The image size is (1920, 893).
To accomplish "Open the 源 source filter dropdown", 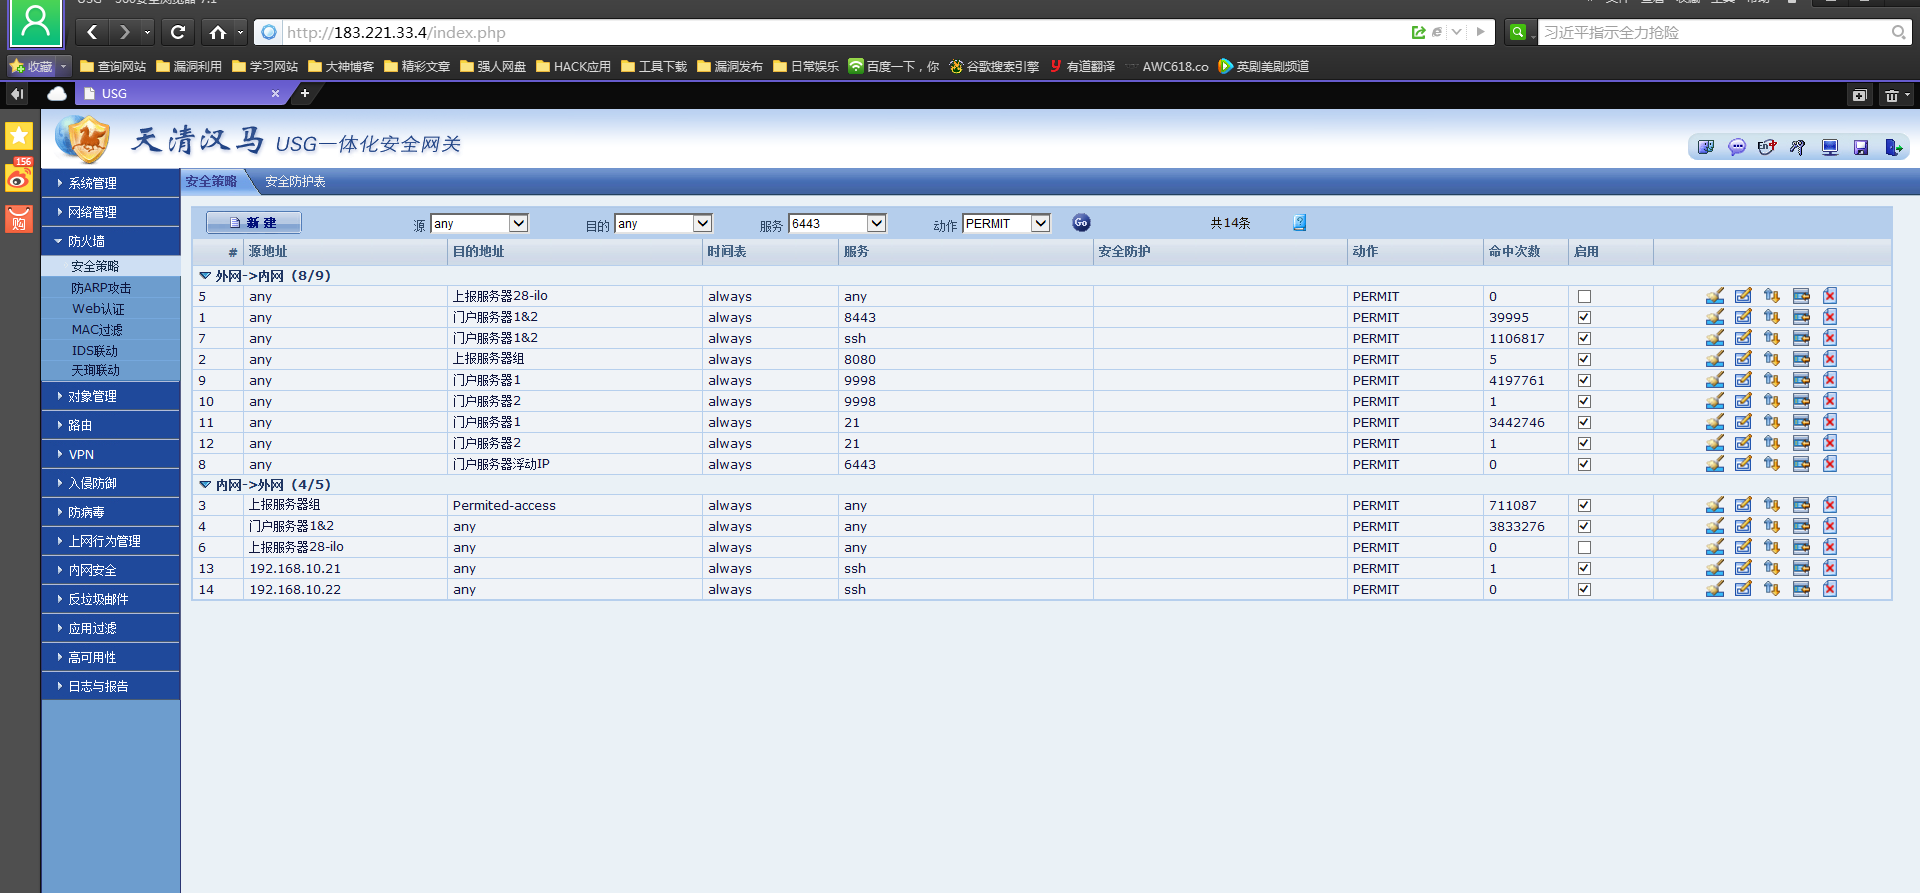I will 479,223.
